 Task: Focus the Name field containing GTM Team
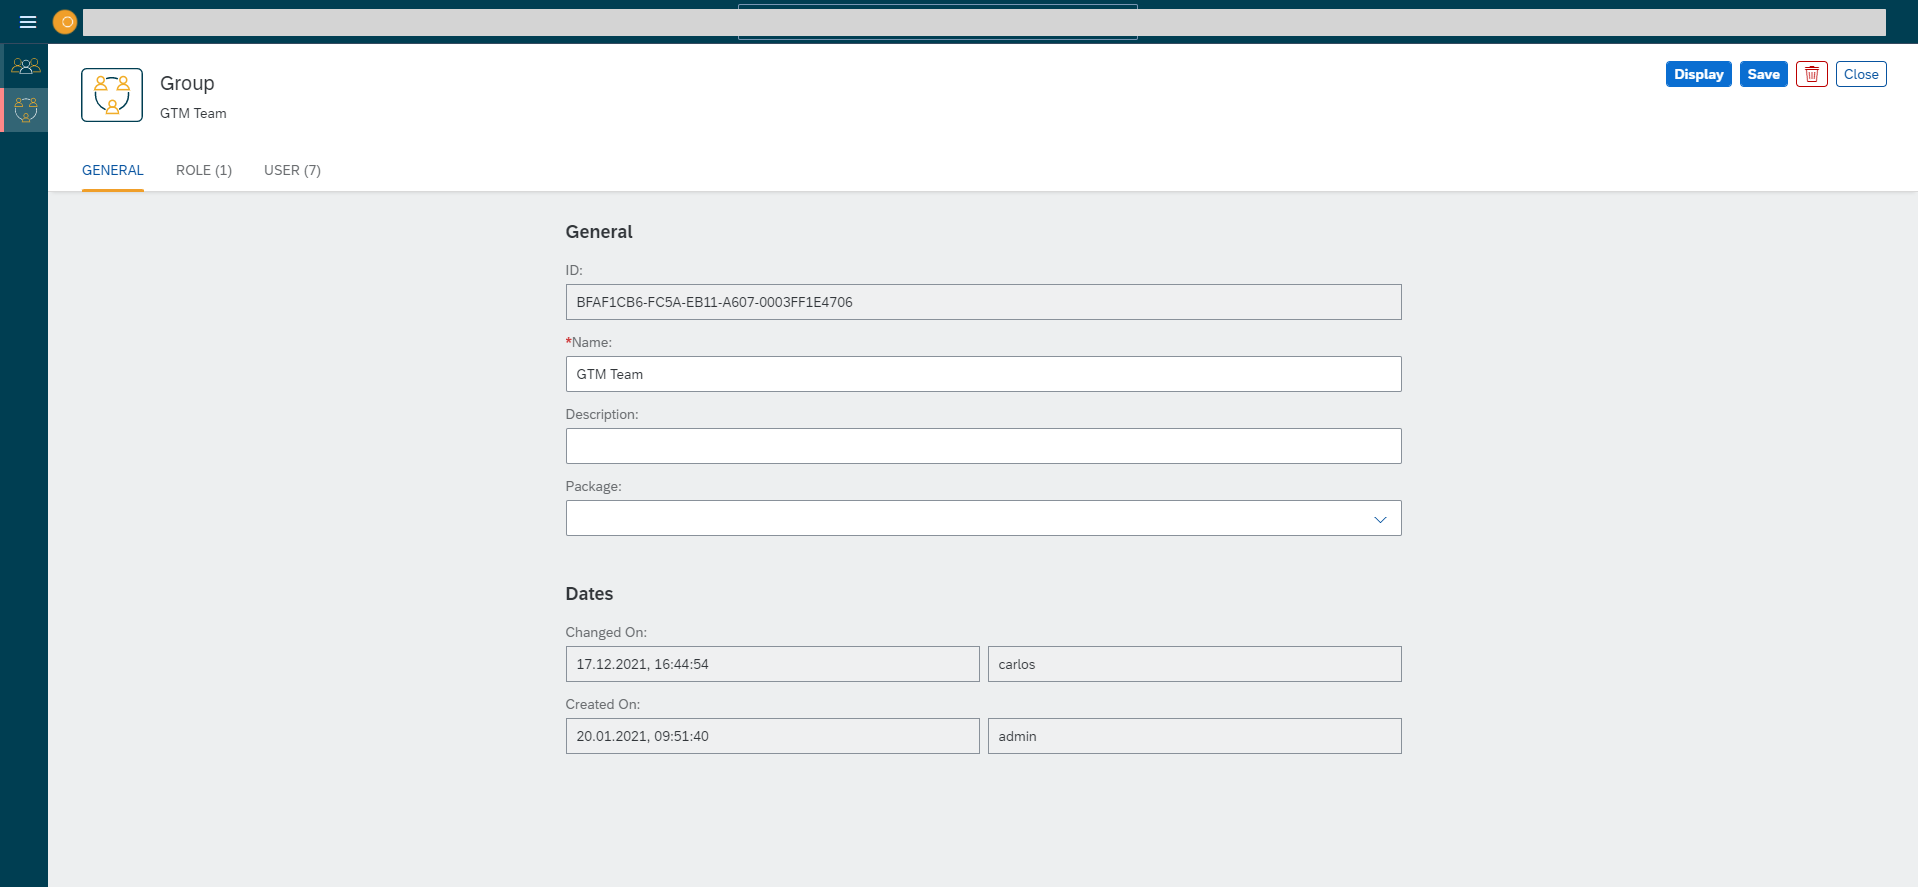point(982,374)
